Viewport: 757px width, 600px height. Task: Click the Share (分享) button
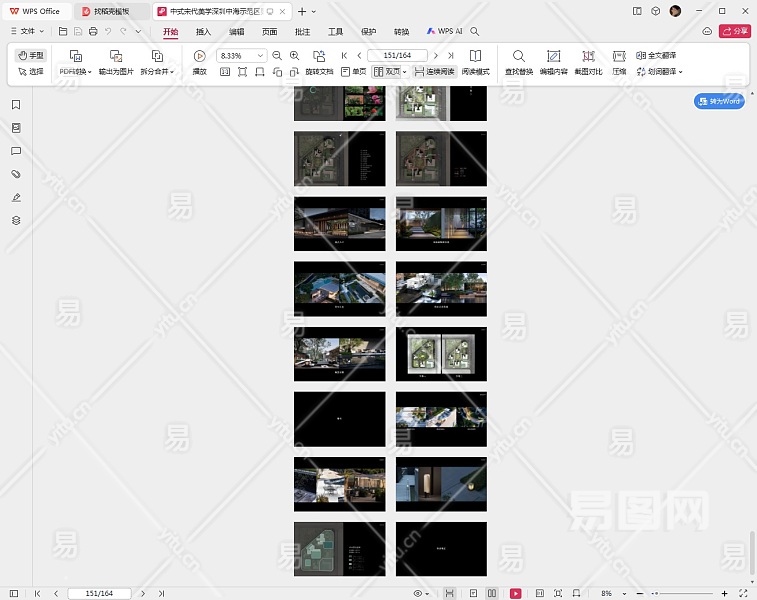[735, 32]
